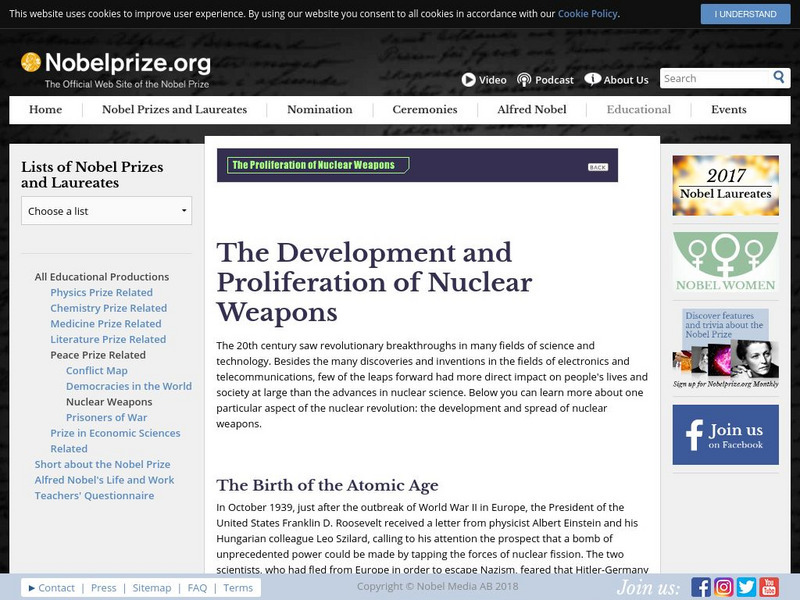Go to Nobel Prizes and Laureates menu
Screen dimensions: 800x600
click(x=174, y=110)
